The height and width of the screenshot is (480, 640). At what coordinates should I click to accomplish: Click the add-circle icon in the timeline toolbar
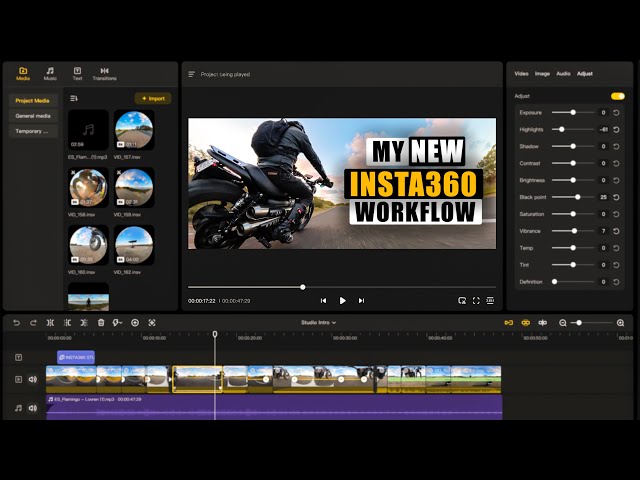[x=135, y=323]
